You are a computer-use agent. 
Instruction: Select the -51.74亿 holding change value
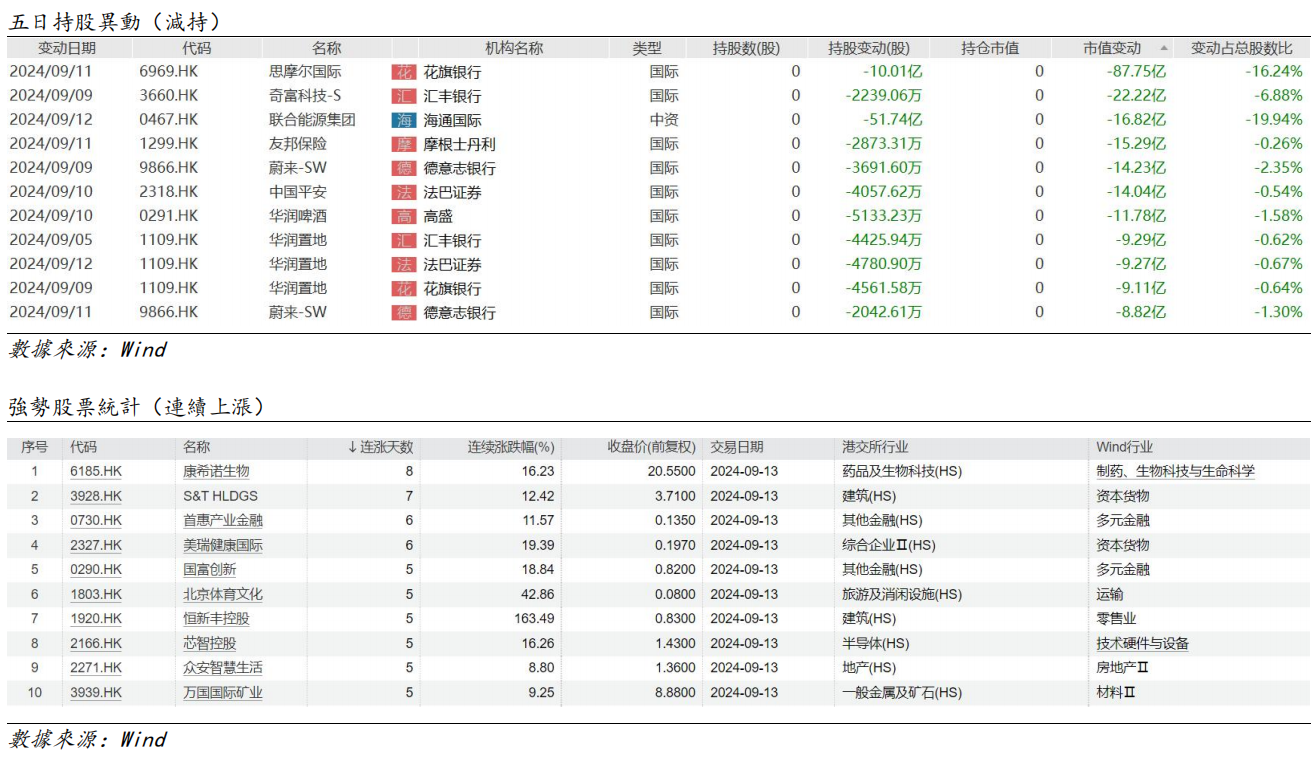point(891,120)
